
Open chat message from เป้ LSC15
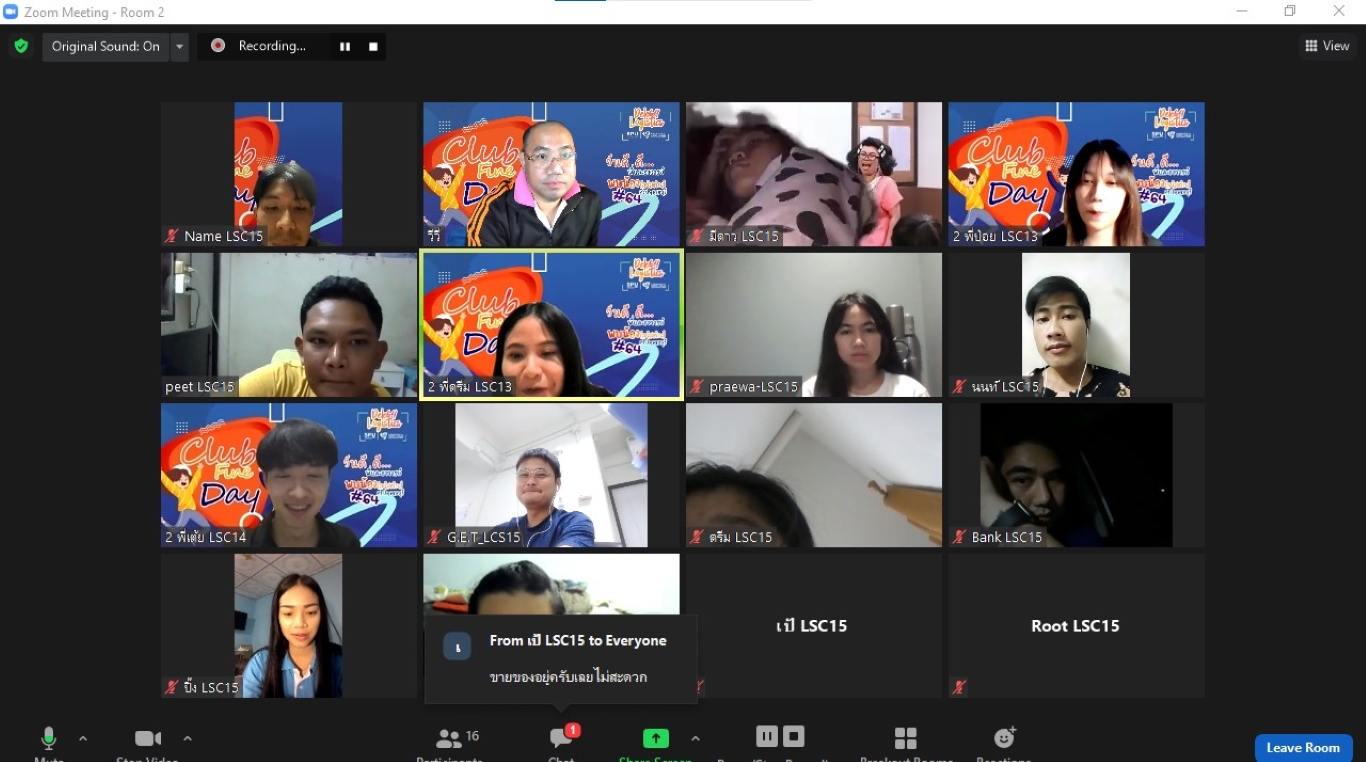[561, 659]
